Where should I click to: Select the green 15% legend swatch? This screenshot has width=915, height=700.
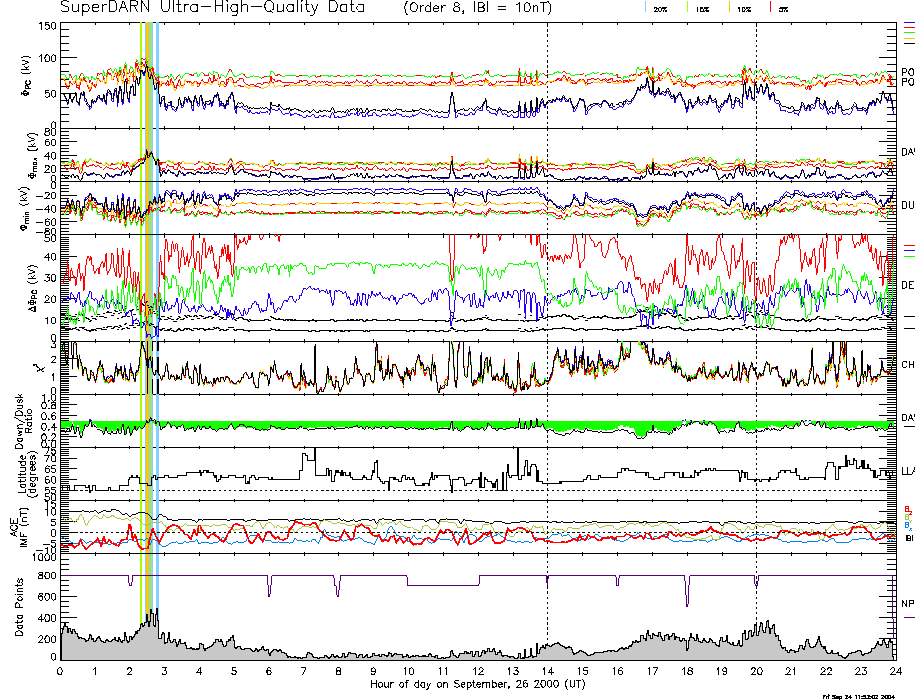coord(689,8)
